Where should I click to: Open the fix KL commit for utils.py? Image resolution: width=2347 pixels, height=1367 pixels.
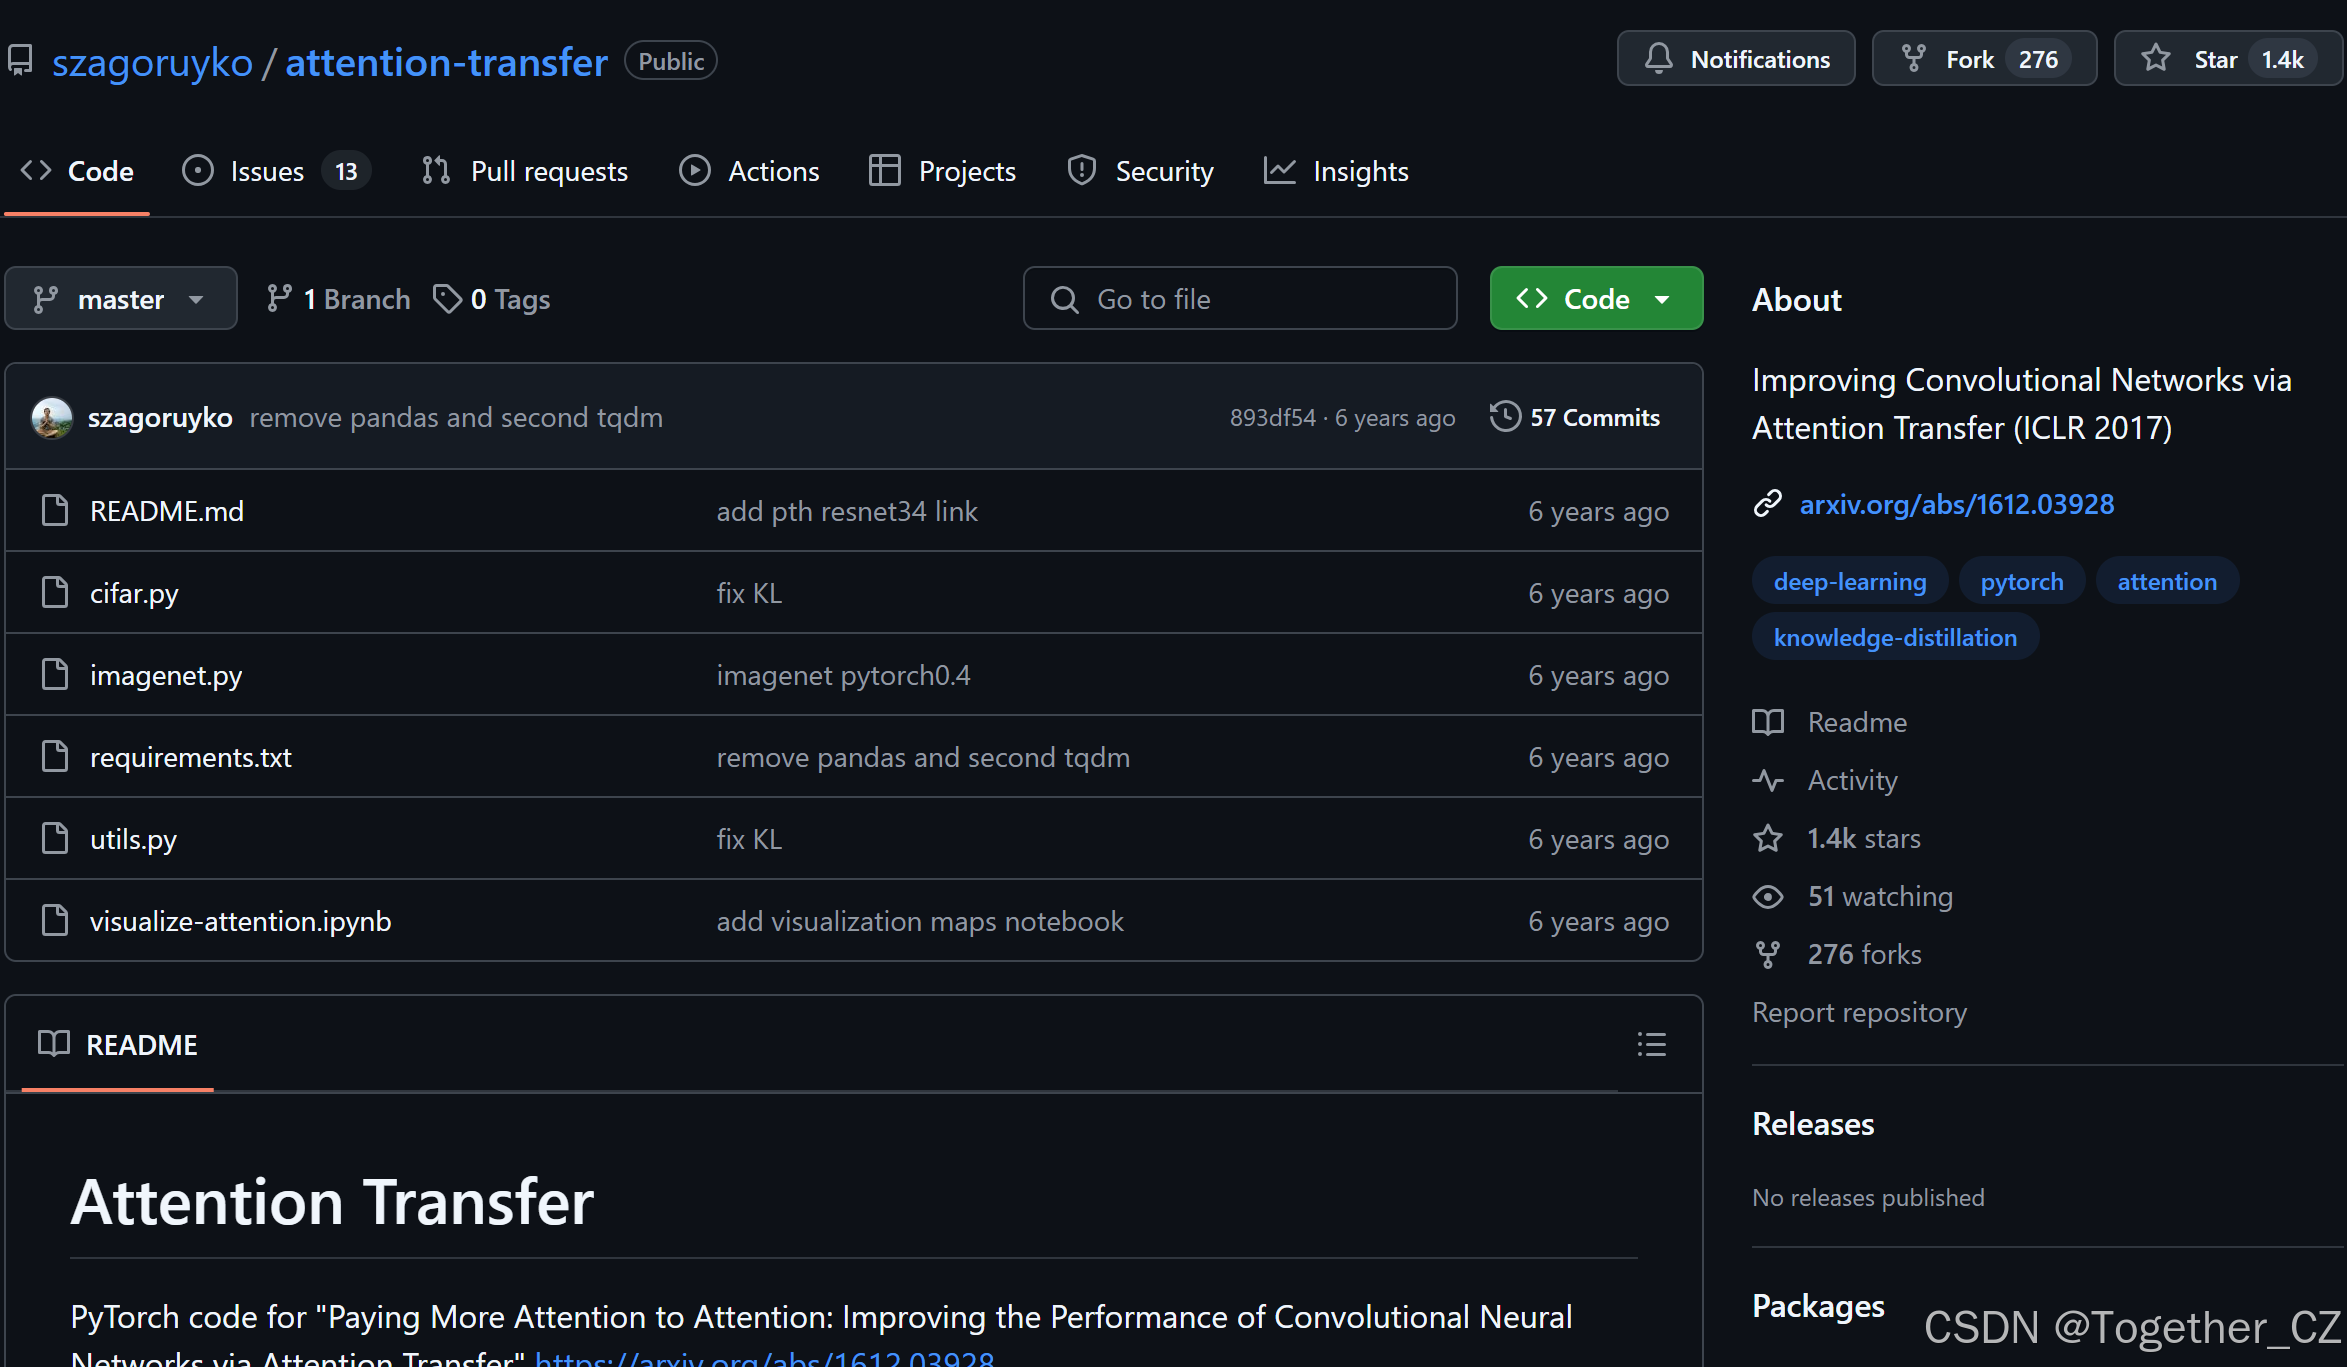[x=749, y=839]
